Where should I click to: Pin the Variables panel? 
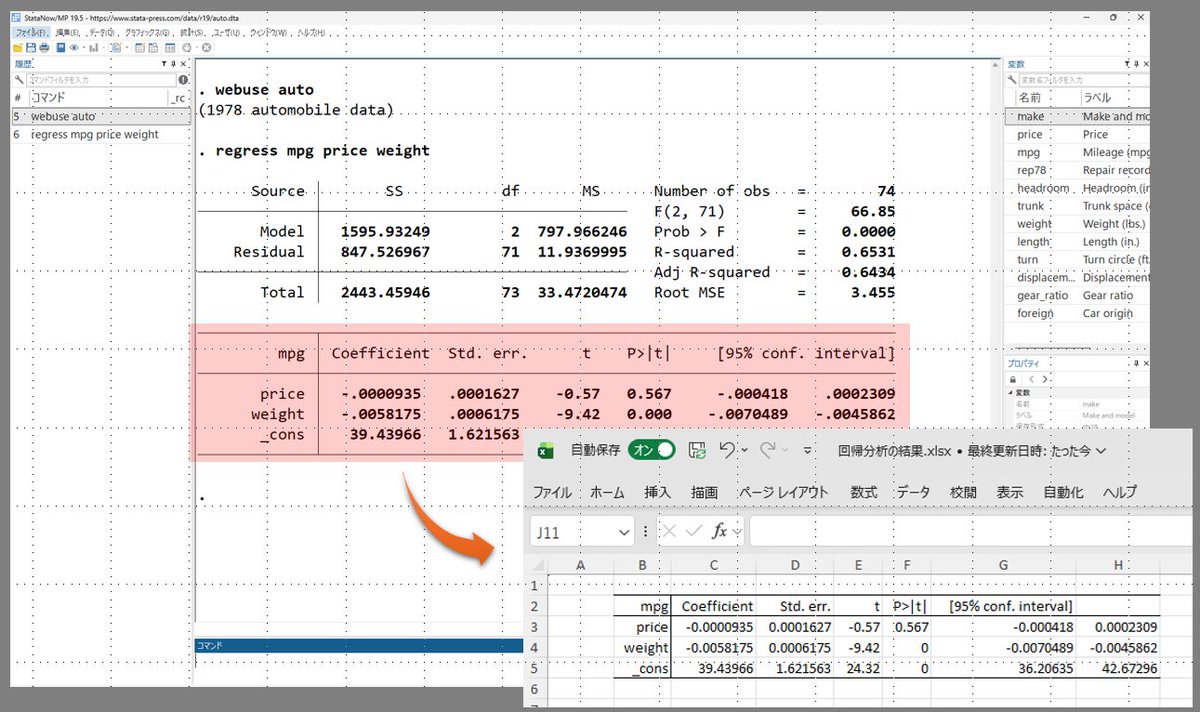[x=1136, y=63]
